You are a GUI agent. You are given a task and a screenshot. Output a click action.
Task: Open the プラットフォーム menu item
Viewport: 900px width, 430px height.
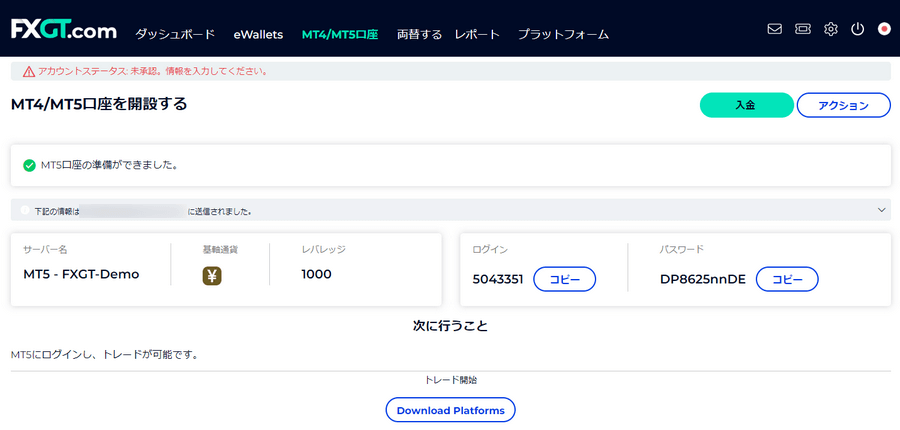[x=563, y=34]
